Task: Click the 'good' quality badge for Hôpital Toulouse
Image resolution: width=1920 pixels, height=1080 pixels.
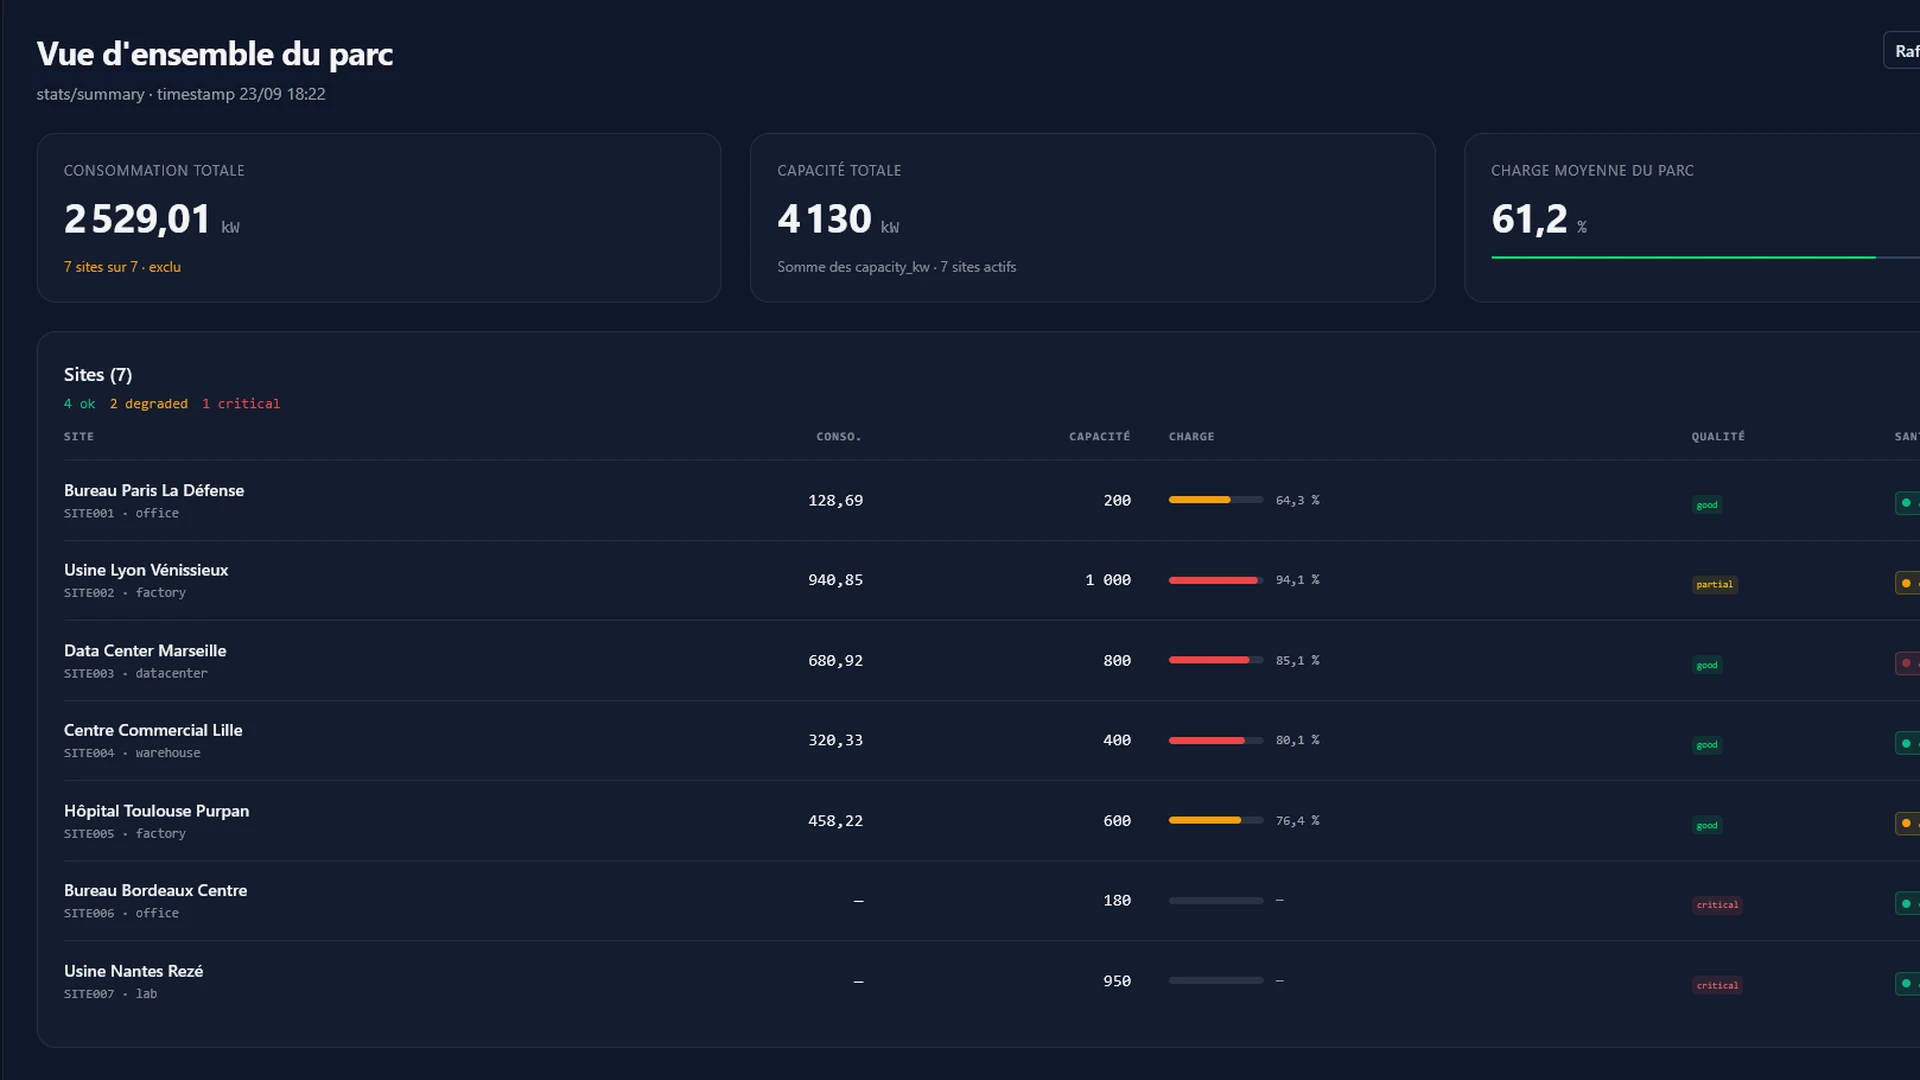Action: point(1707,825)
